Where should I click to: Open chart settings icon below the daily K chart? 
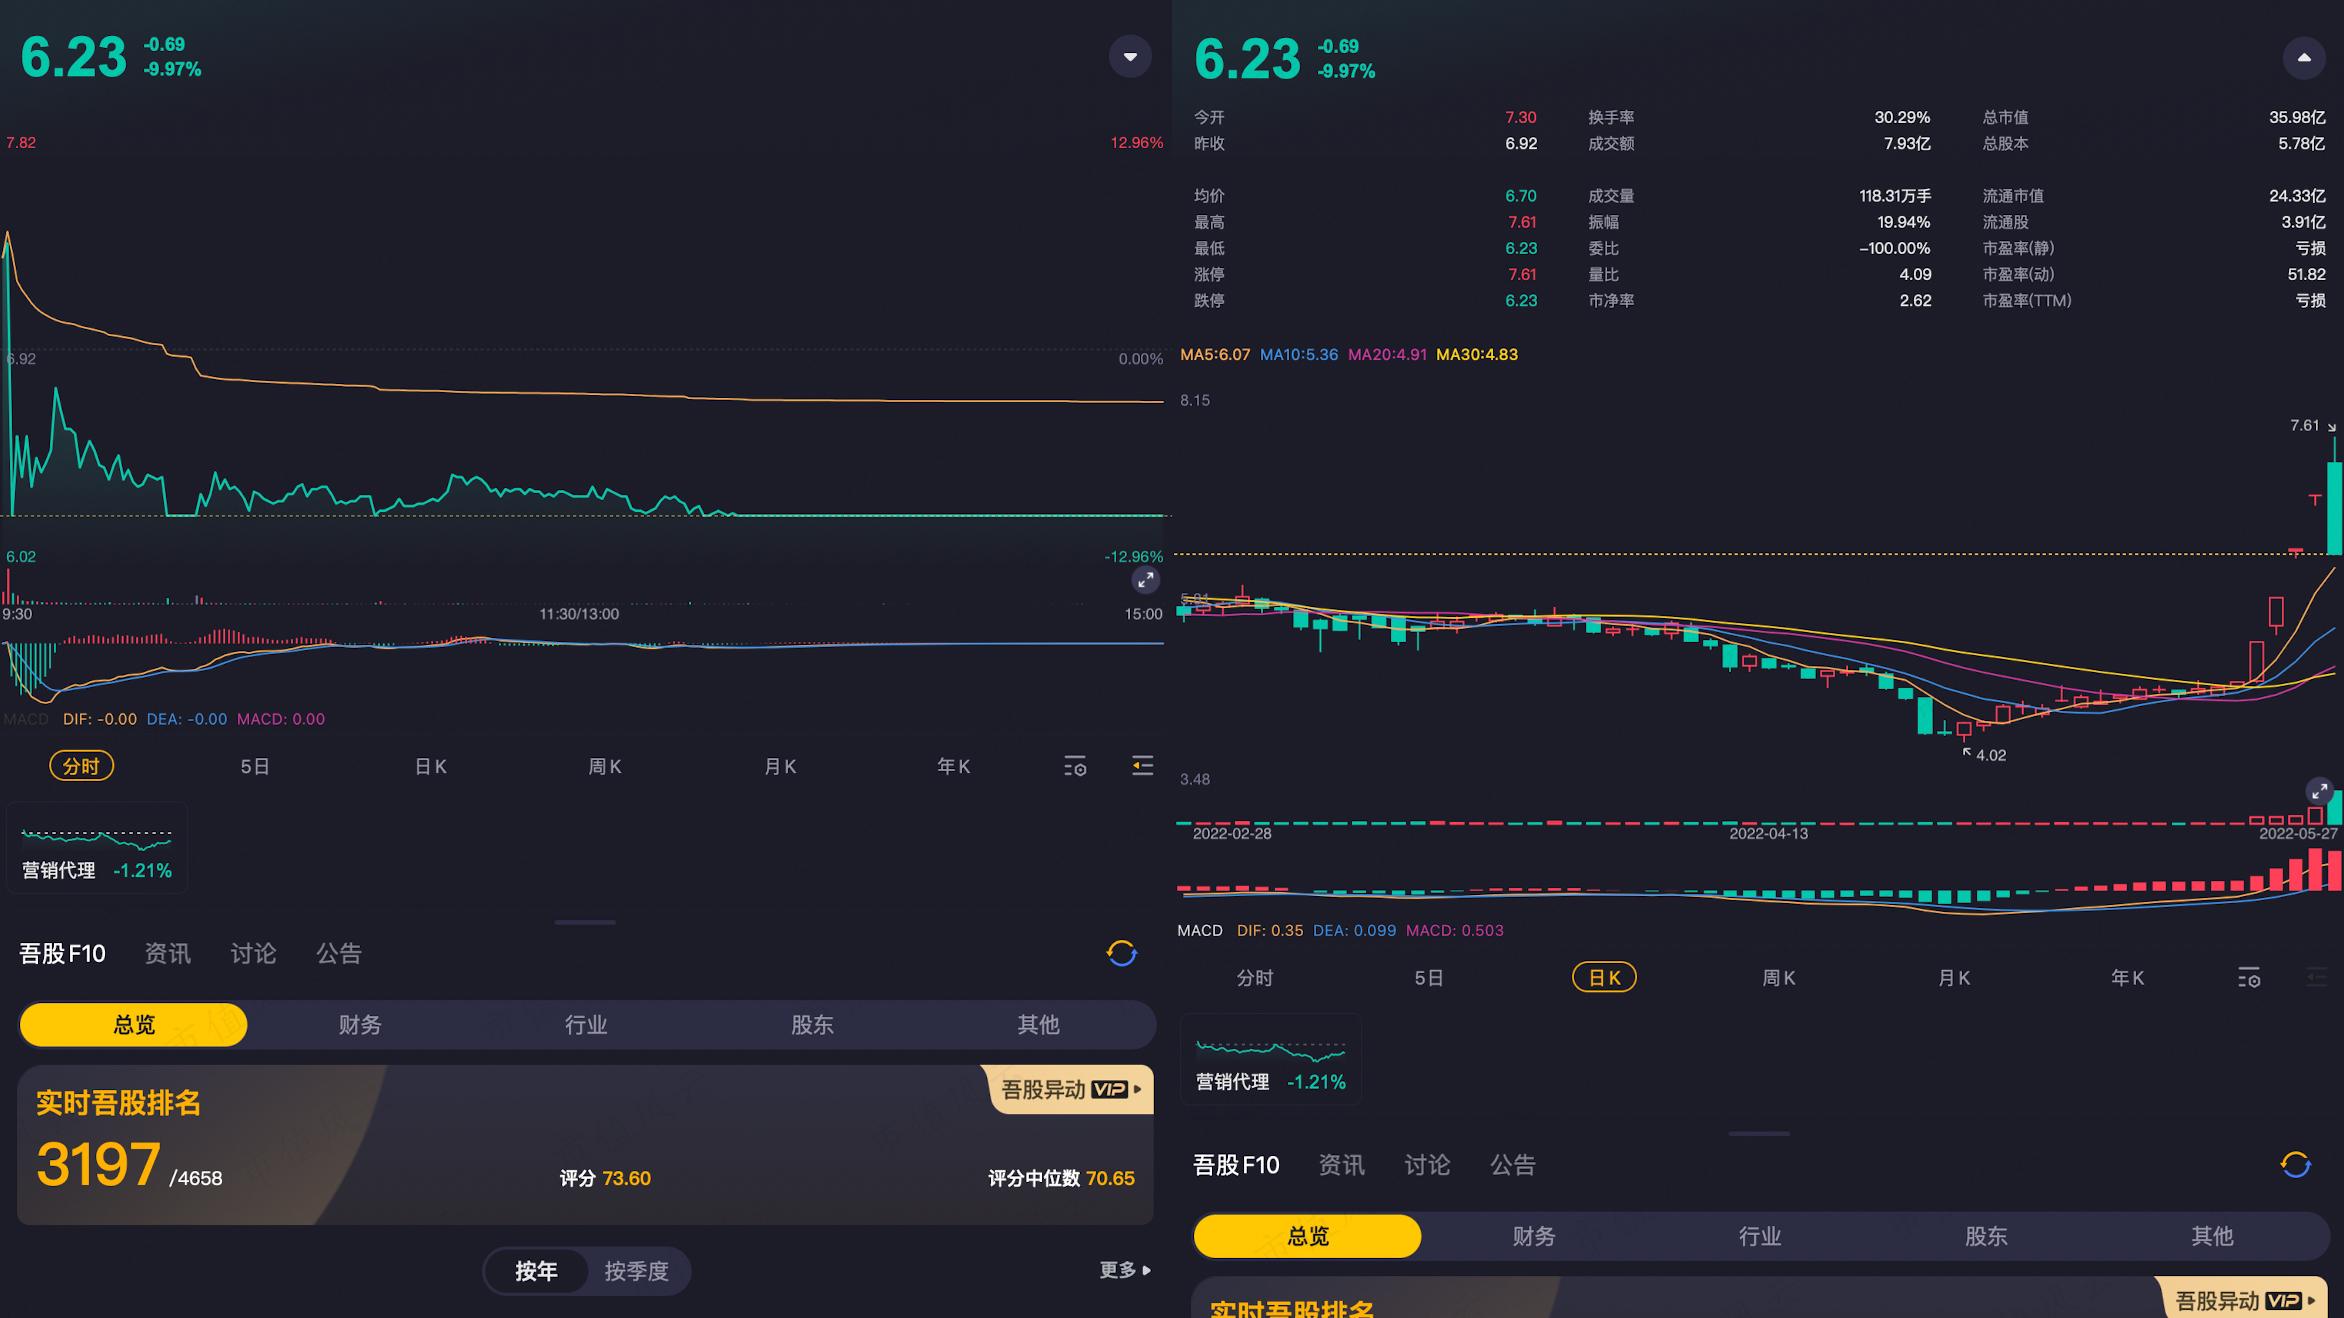pos(2249,978)
